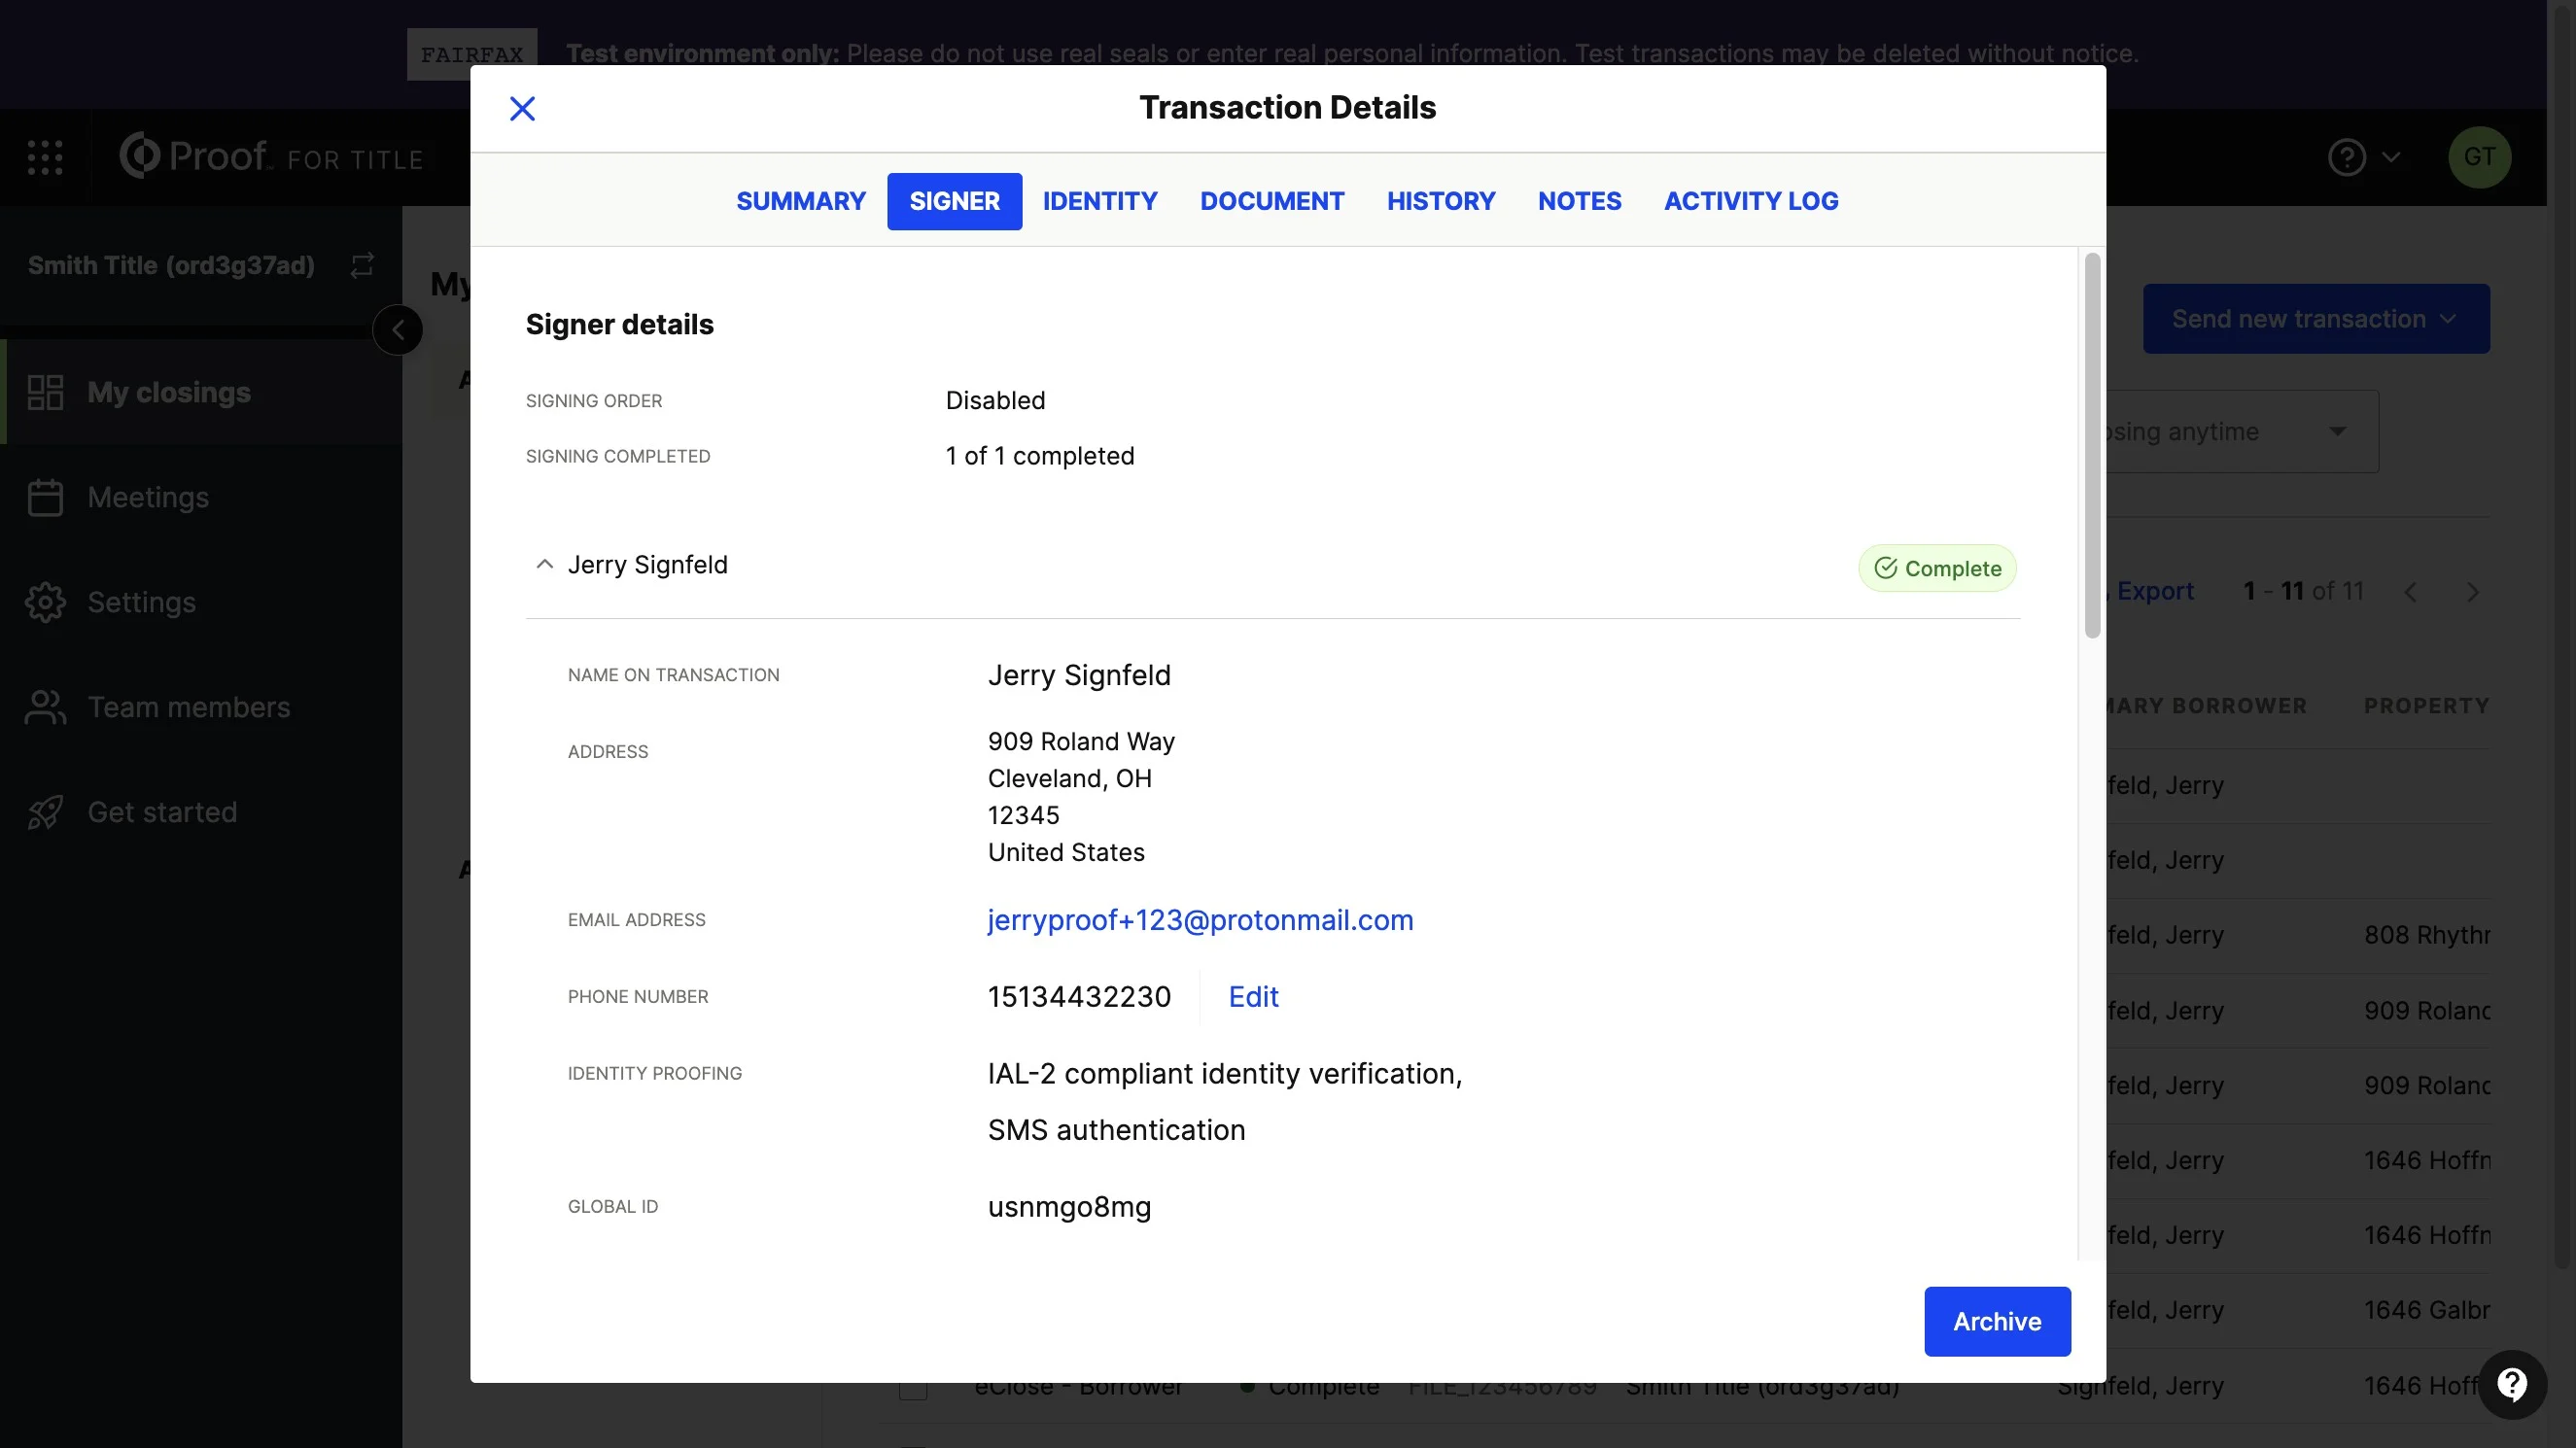
Task: Click the Archive button
Action: (x=1996, y=1321)
